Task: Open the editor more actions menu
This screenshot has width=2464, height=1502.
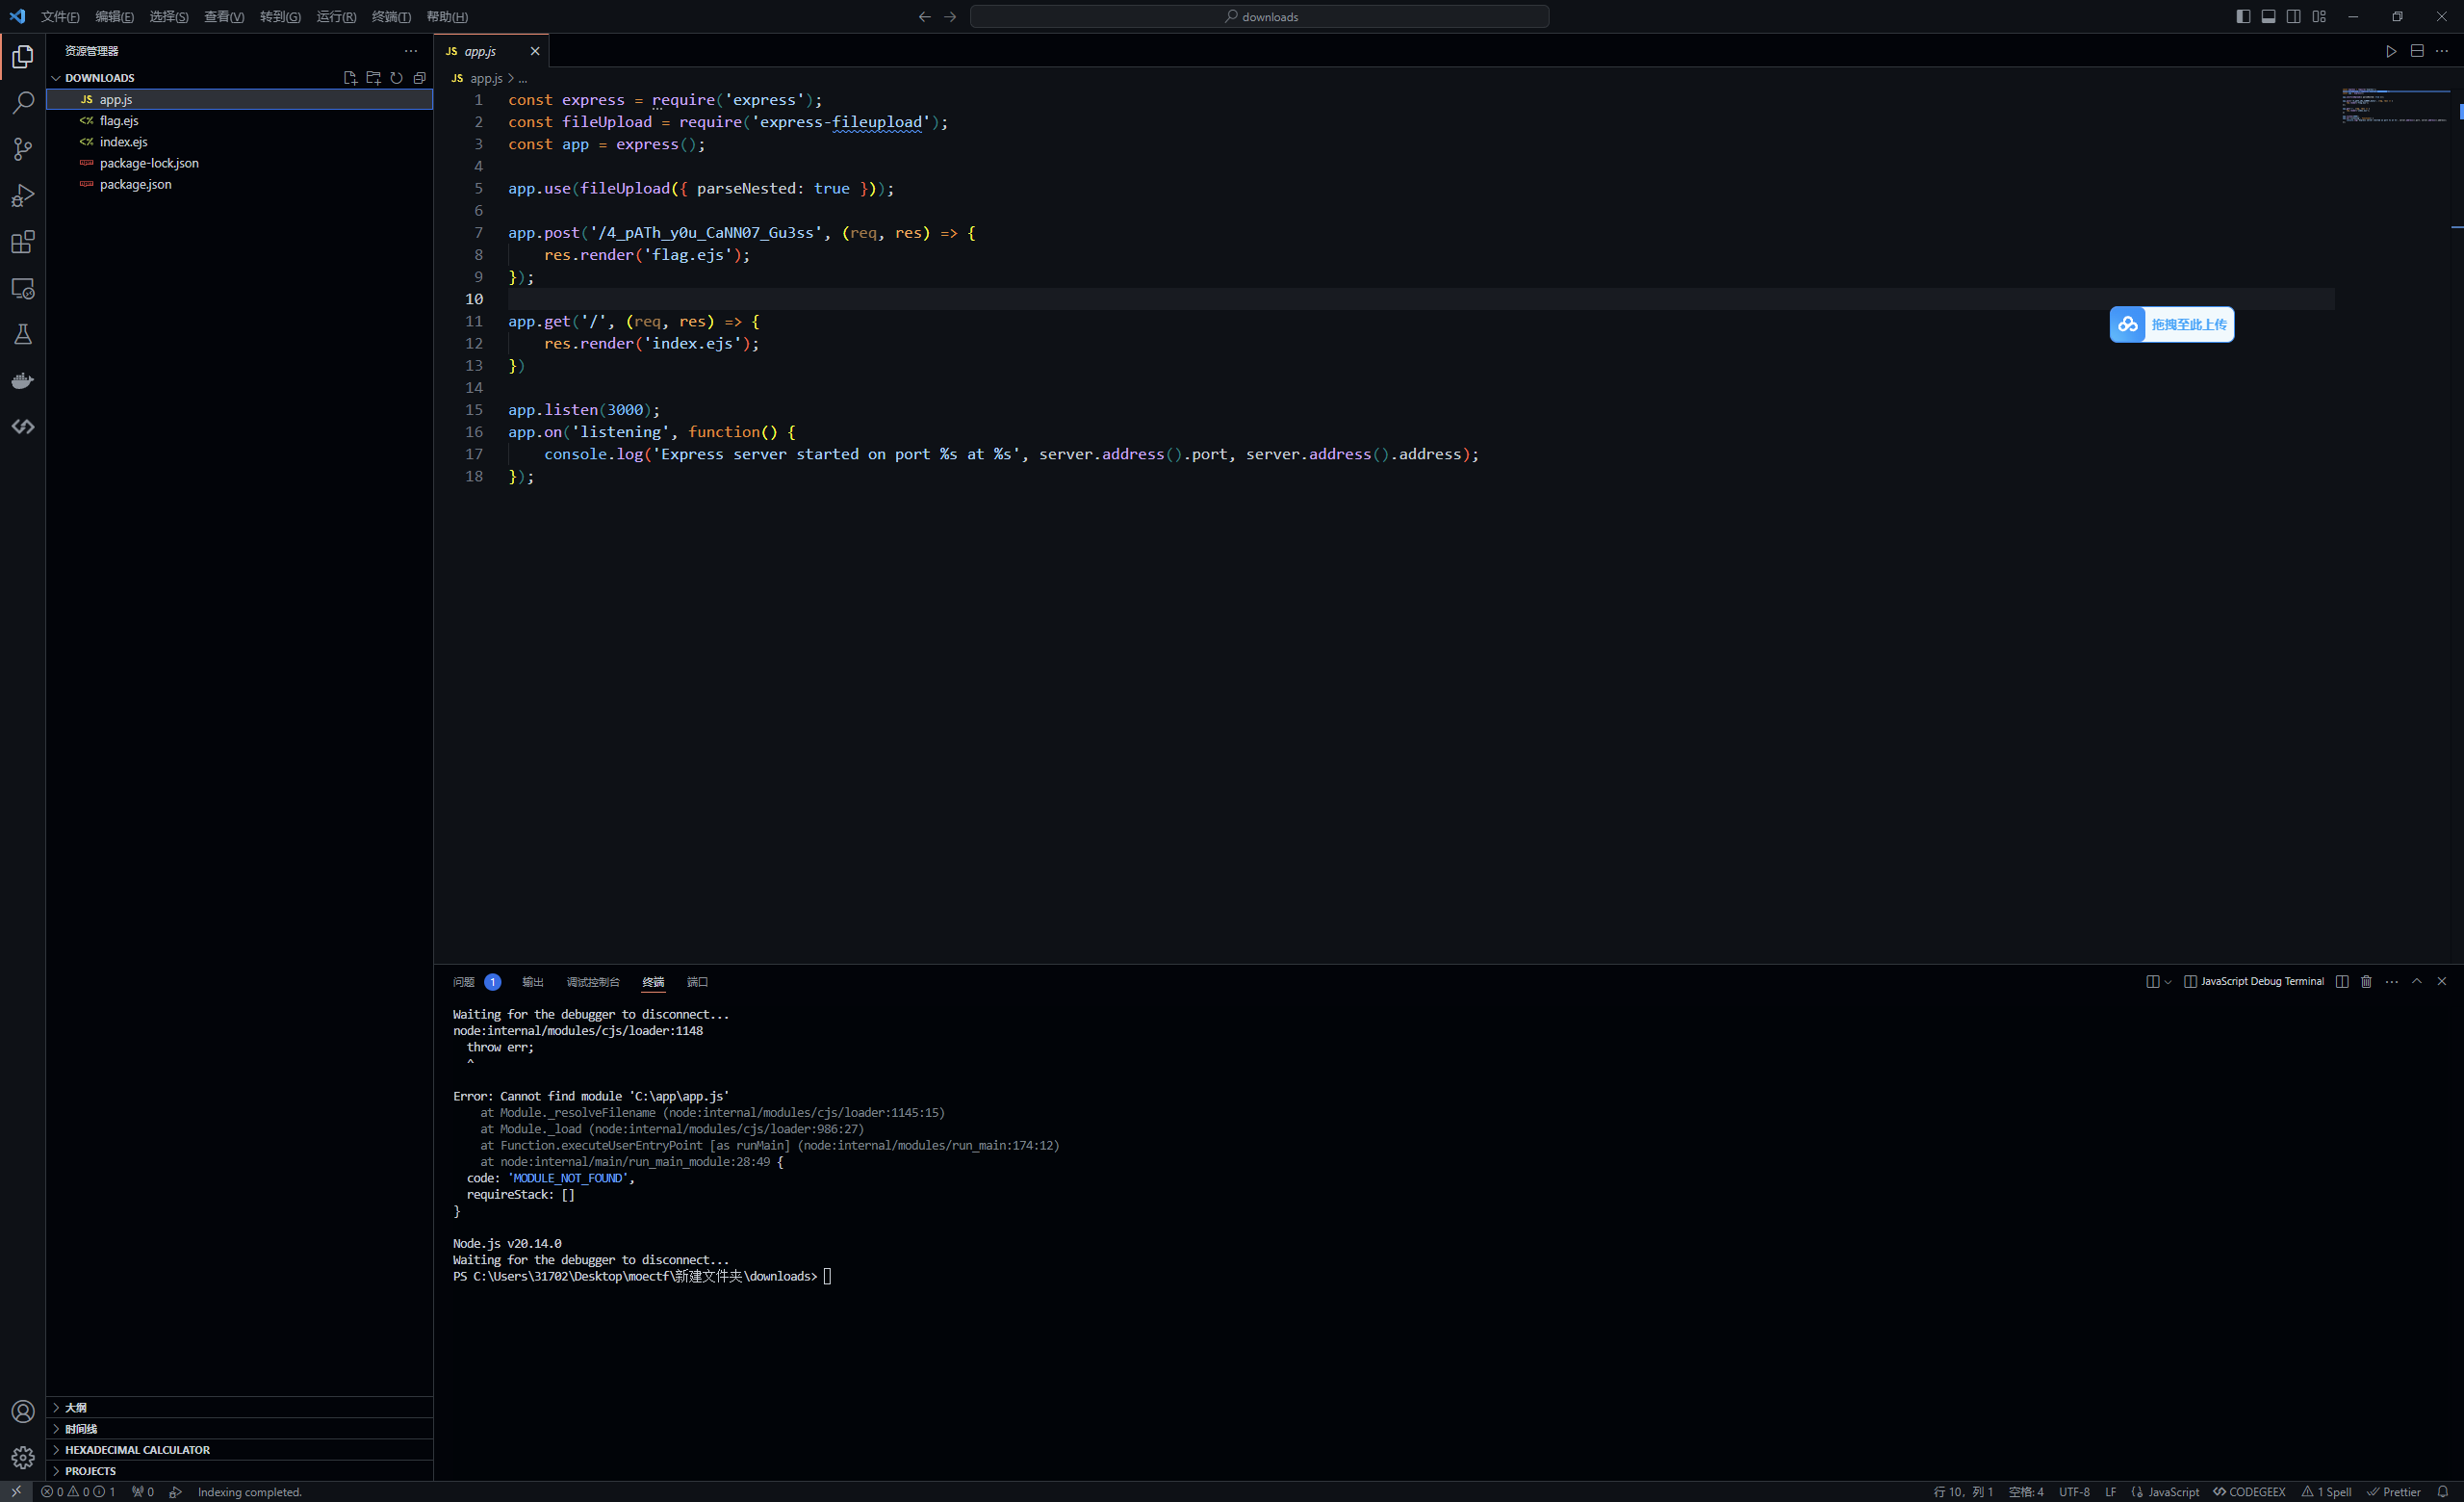Action: point(2442,51)
